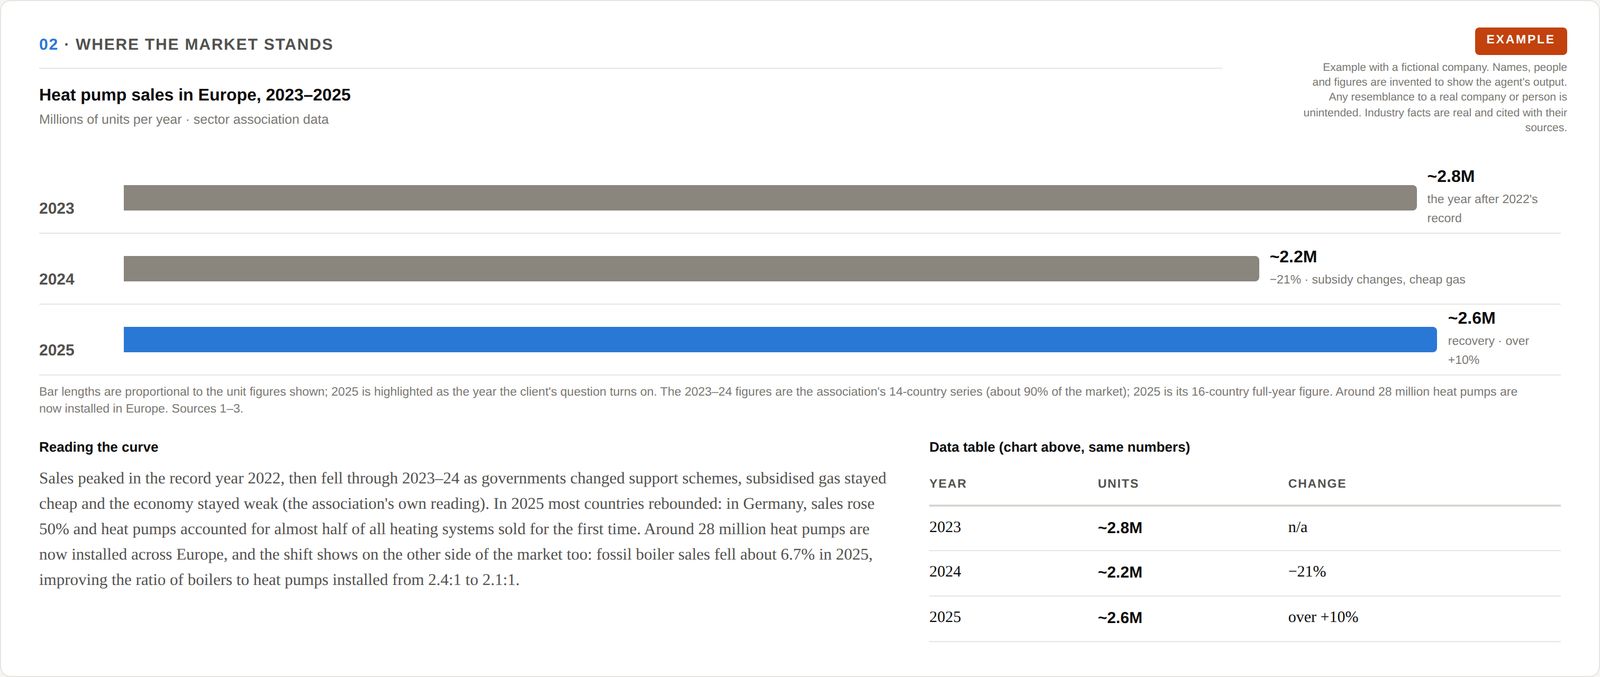Viewport: 1600px width, 677px height.
Task: Click the '2023' cell in the data table
Action: 945,527
